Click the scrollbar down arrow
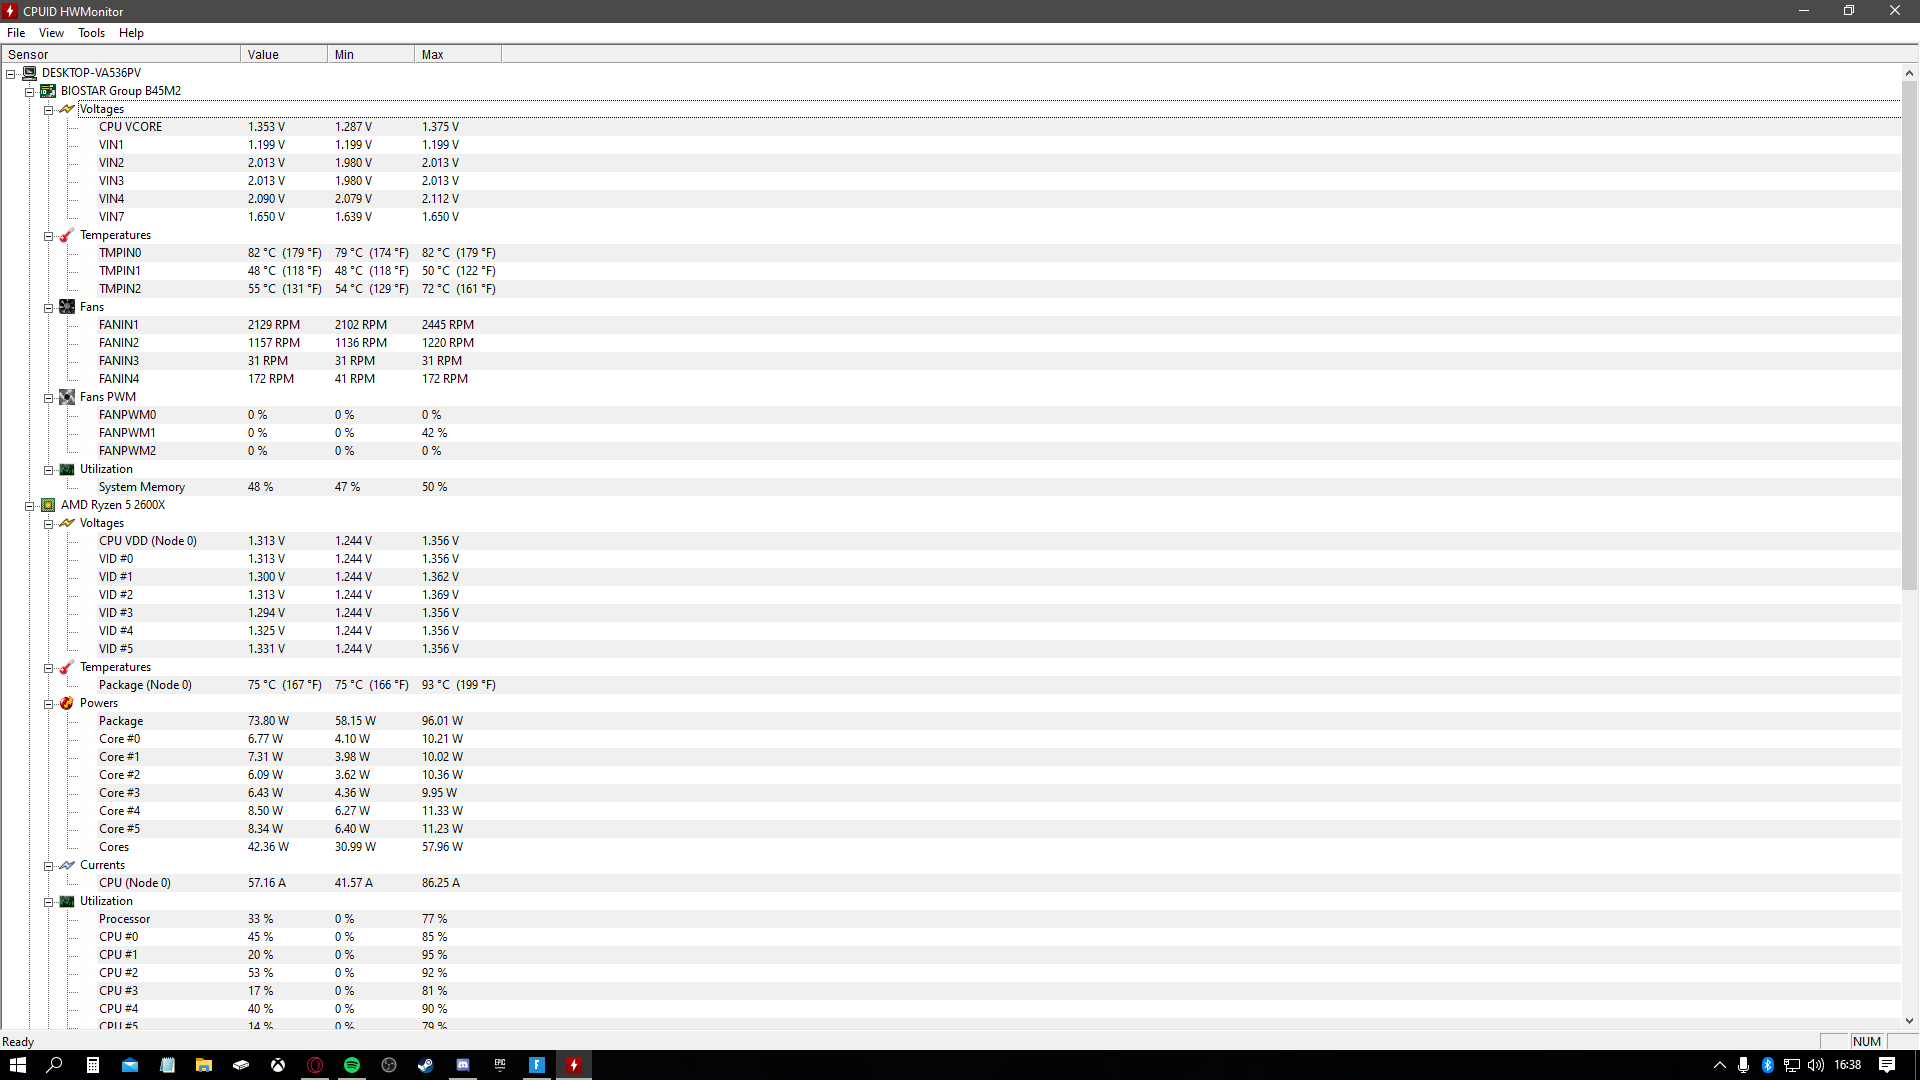 click(x=1909, y=1021)
